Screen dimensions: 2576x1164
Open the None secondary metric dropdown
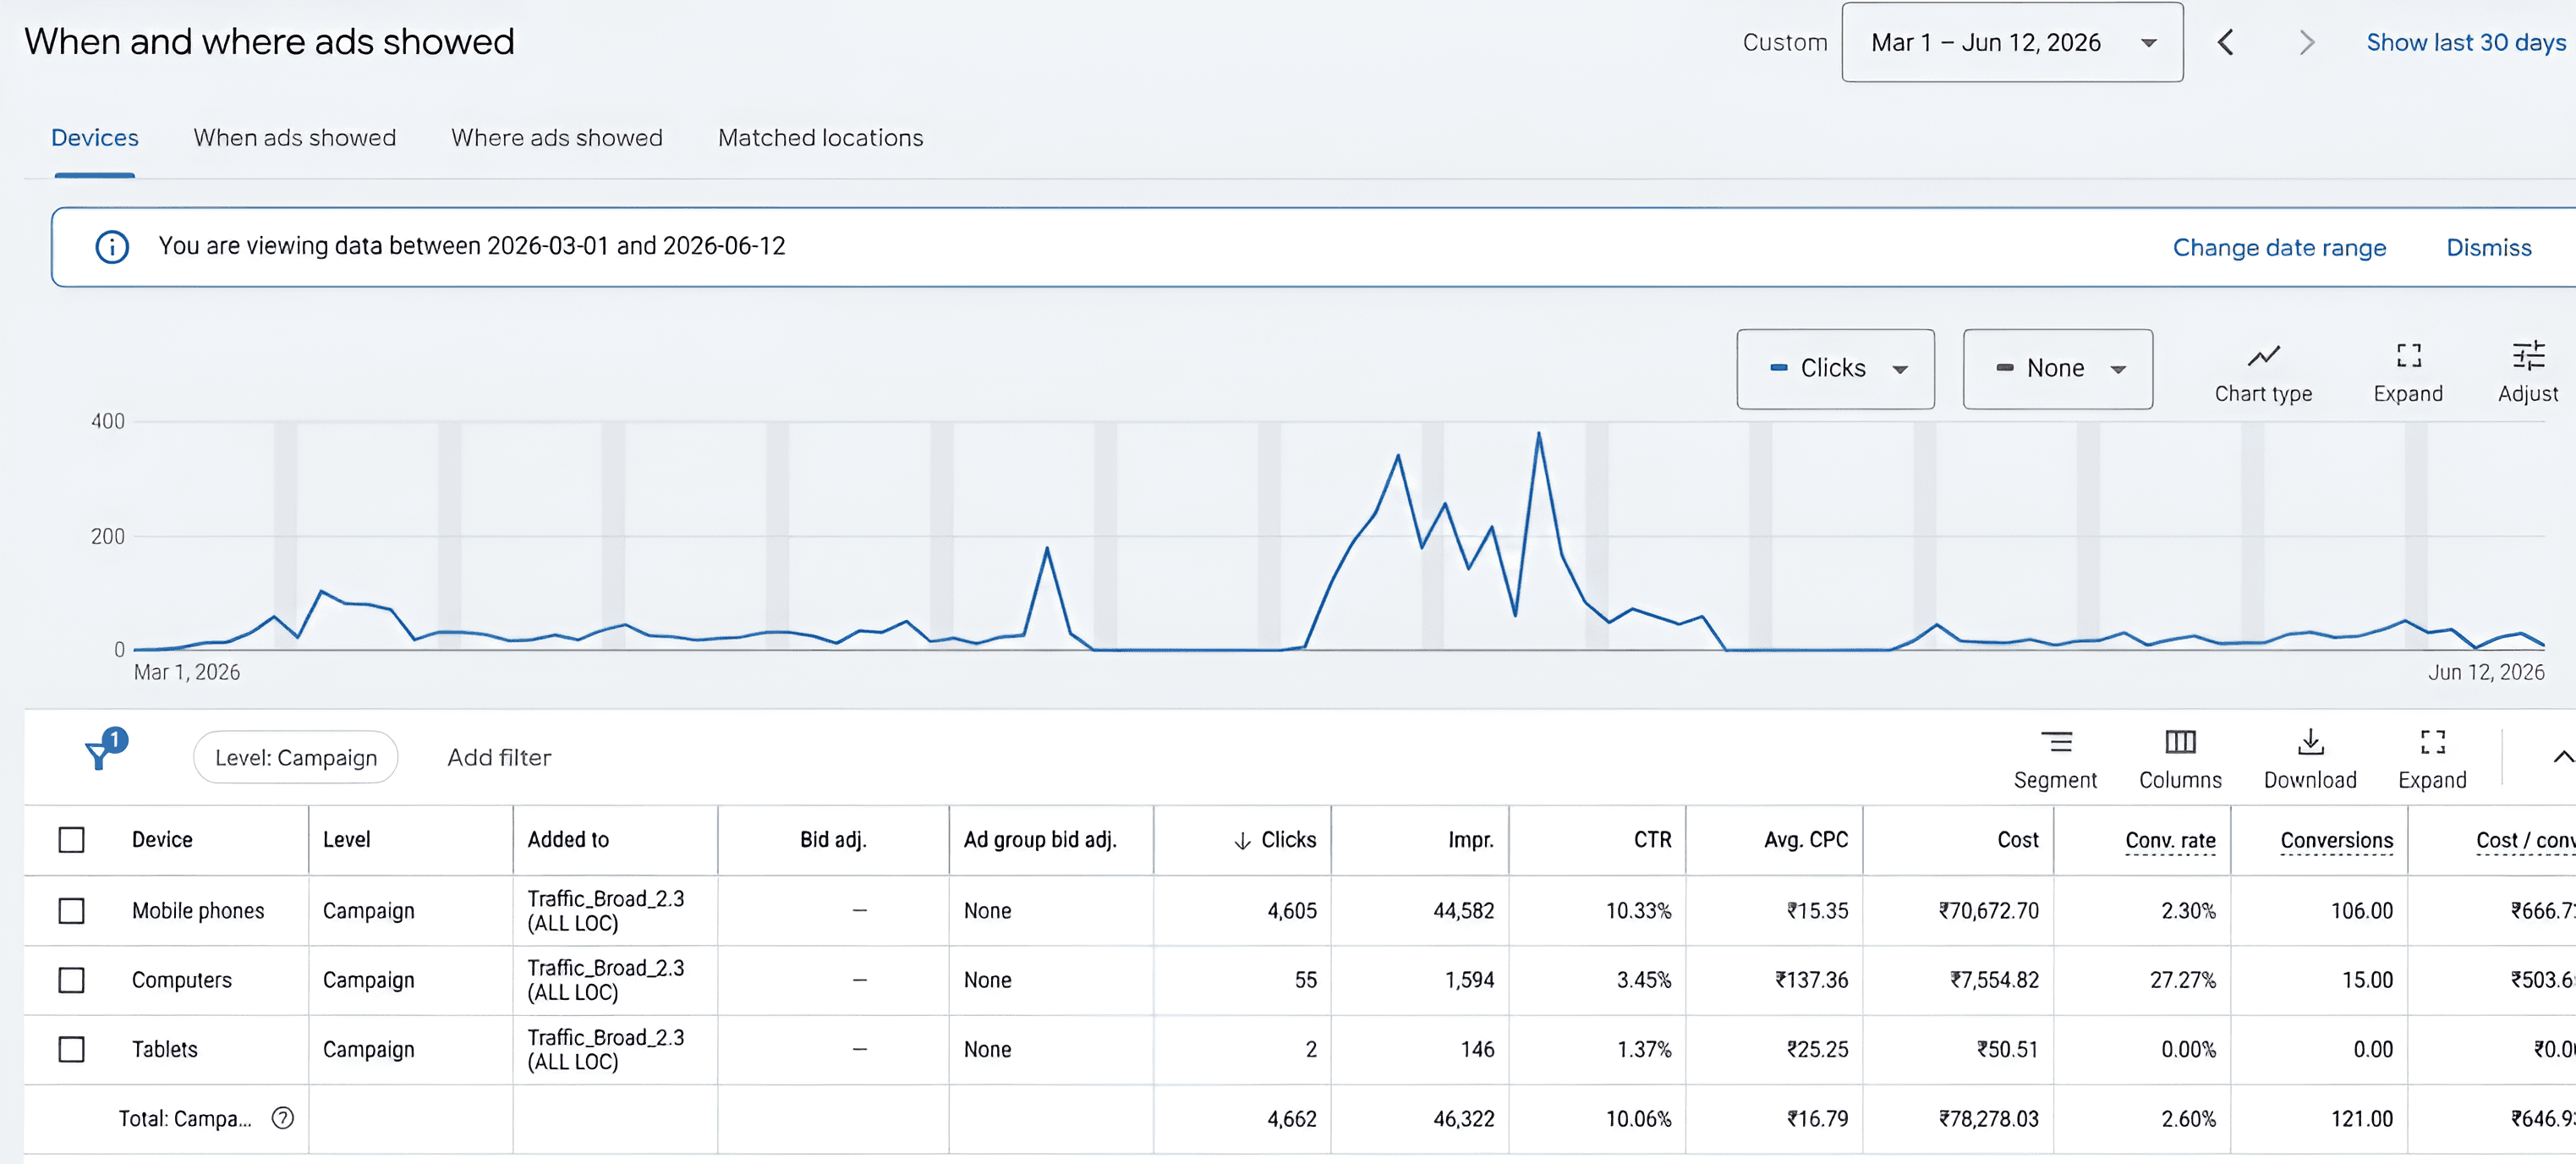(2056, 368)
